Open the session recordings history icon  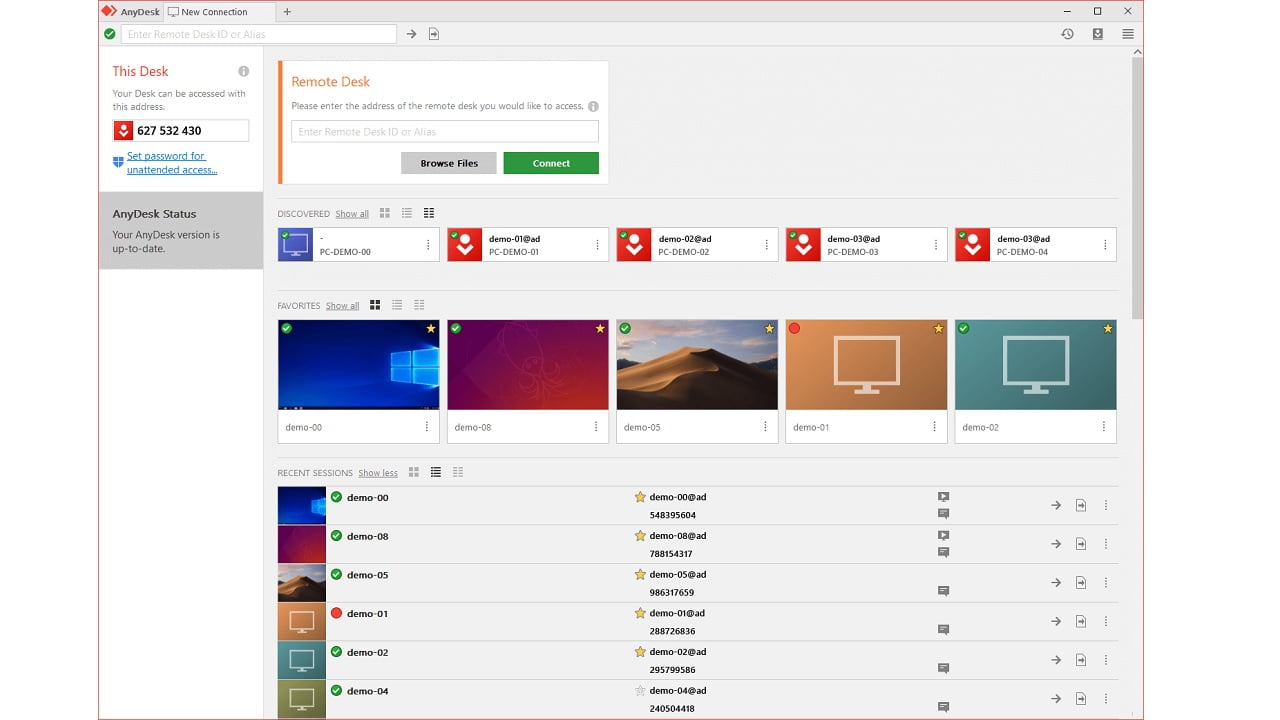pyautogui.click(x=1067, y=33)
